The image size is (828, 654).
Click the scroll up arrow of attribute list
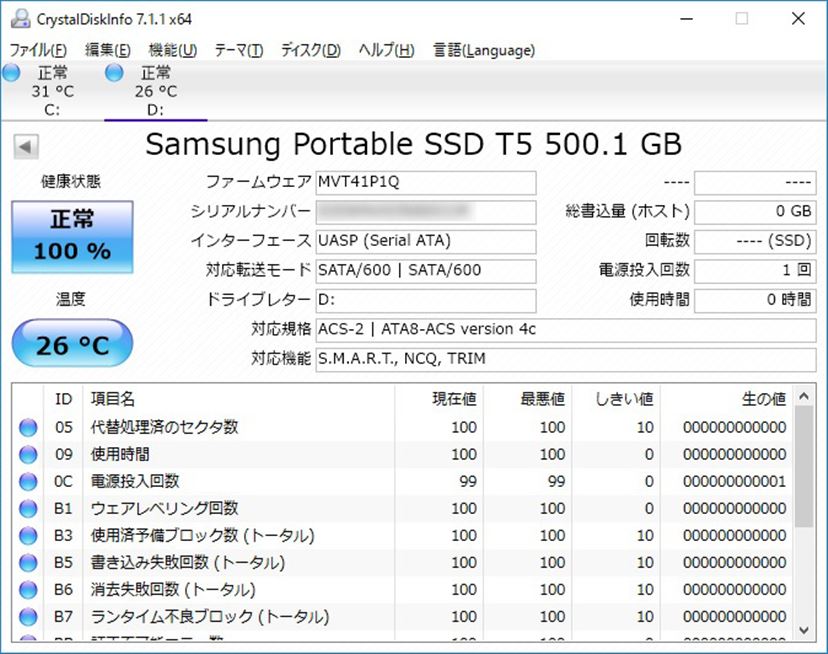coord(804,396)
